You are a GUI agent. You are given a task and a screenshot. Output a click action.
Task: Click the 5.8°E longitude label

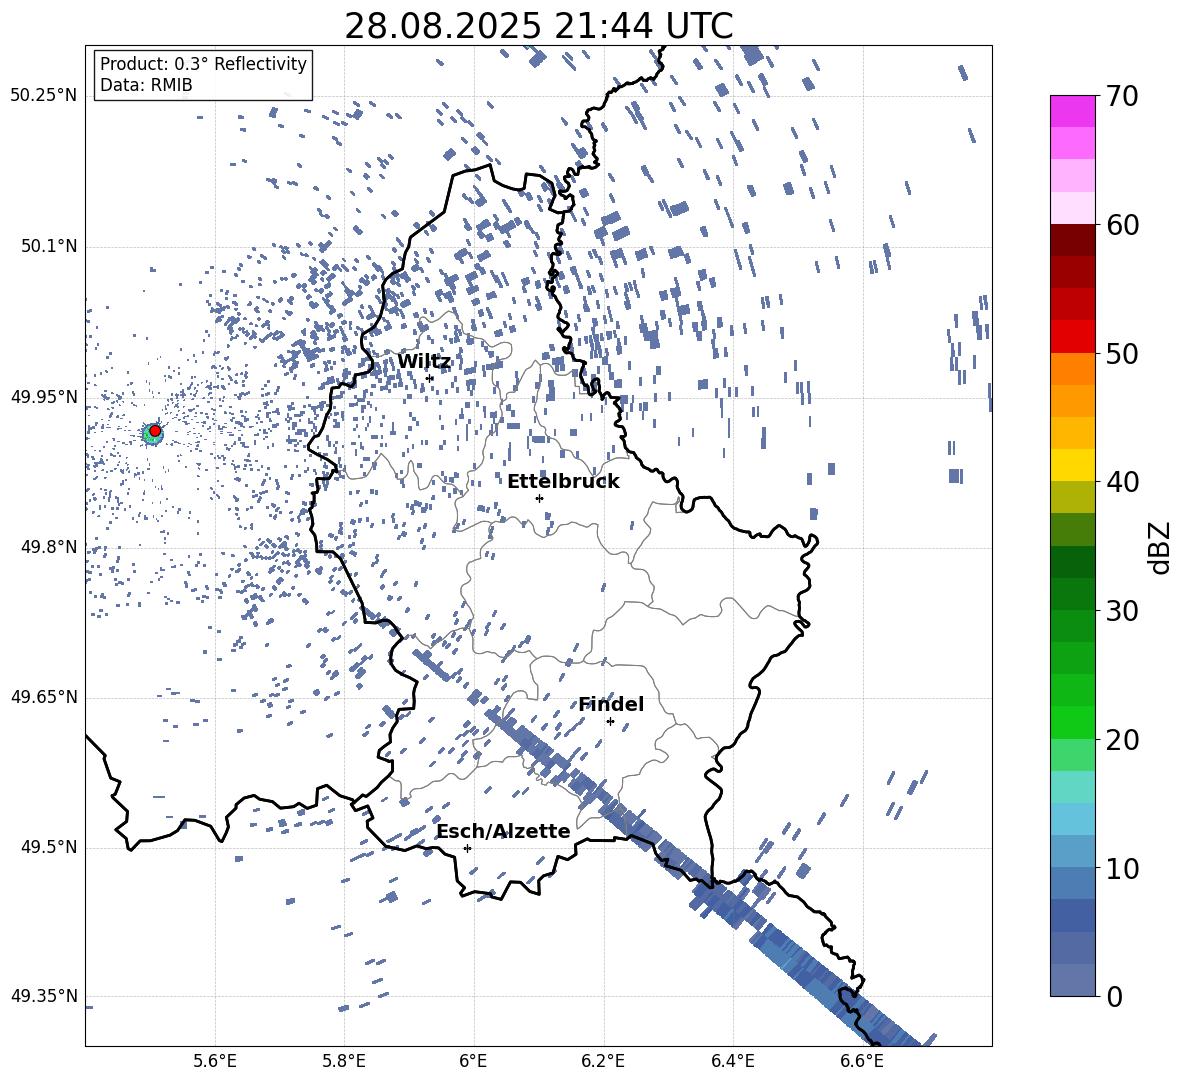(344, 1061)
